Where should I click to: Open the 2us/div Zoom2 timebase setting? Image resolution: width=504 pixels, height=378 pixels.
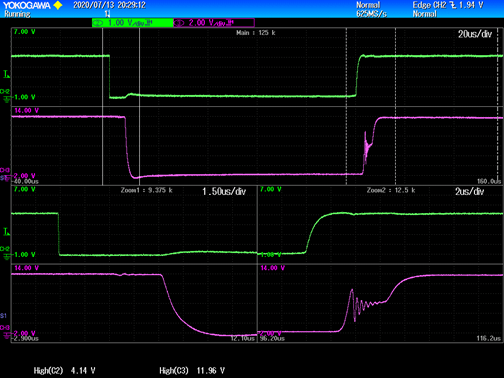pyautogui.click(x=469, y=191)
